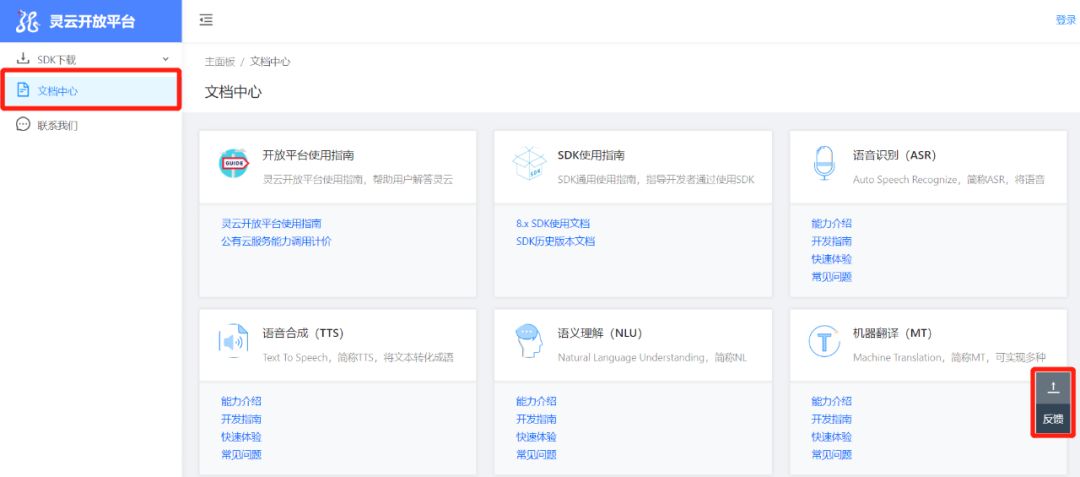
Task: Click the back-to-top arrow button
Action: pyautogui.click(x=1052, y=388)
